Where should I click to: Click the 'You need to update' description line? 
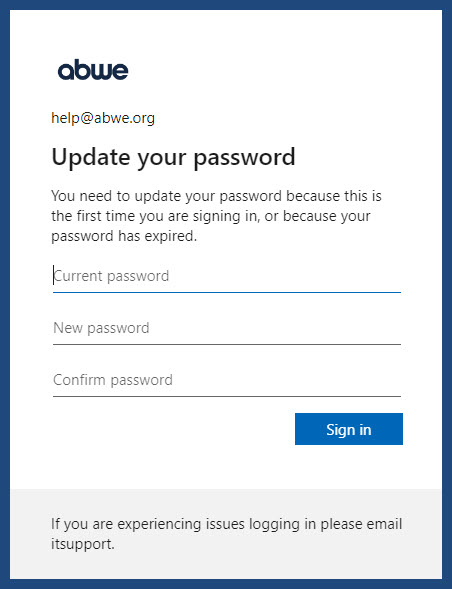[216, 196]
